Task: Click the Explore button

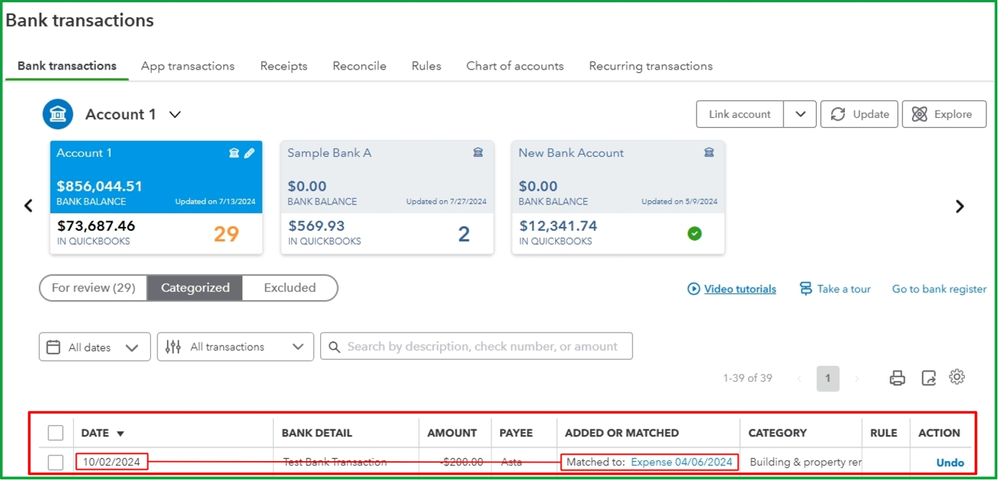Action: click(945, 114)
